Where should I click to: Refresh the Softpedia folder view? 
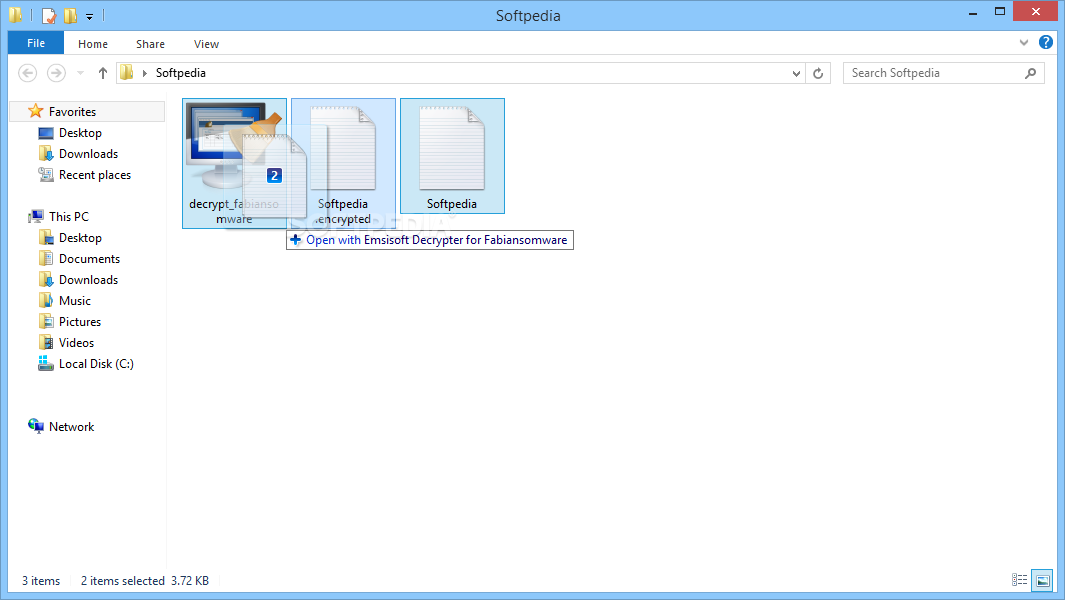coord(818,73)
